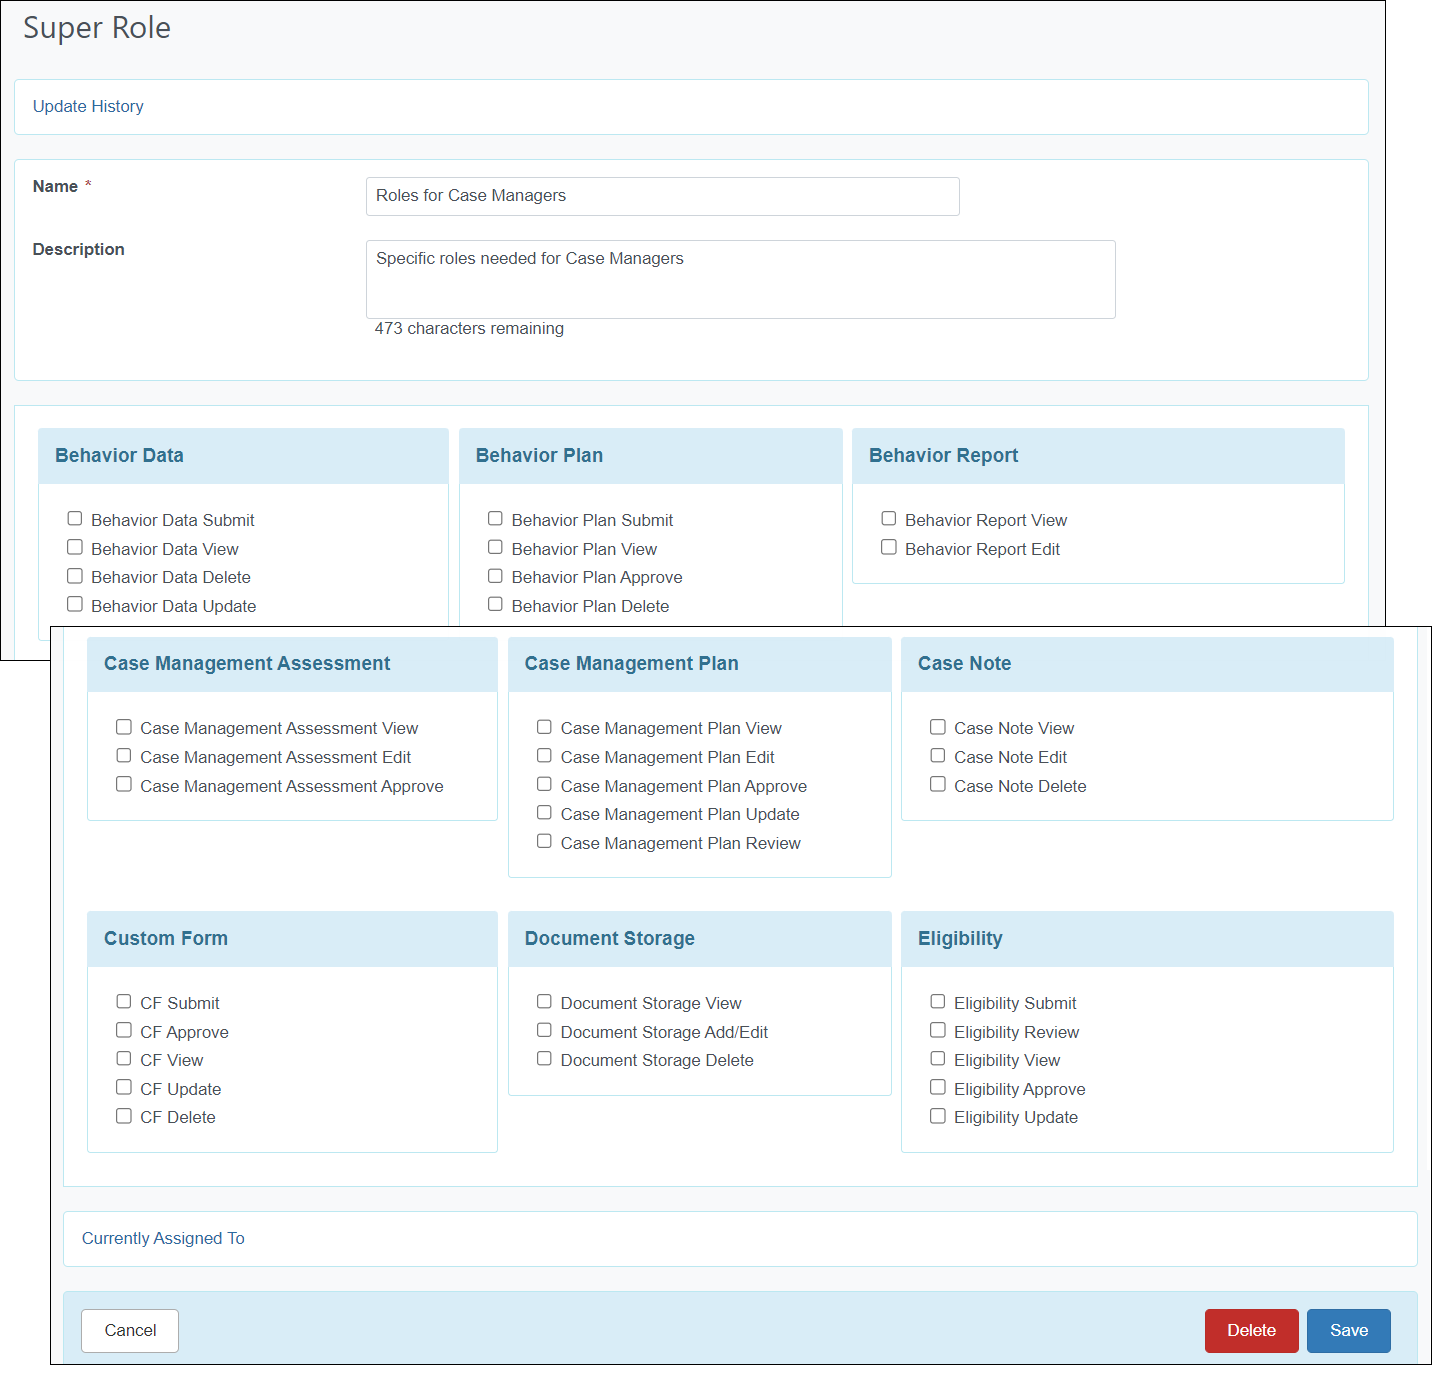Check the Eligibility Approve box
Viewport: 1445px width, 1376px height.
(x=938, y=1087)
